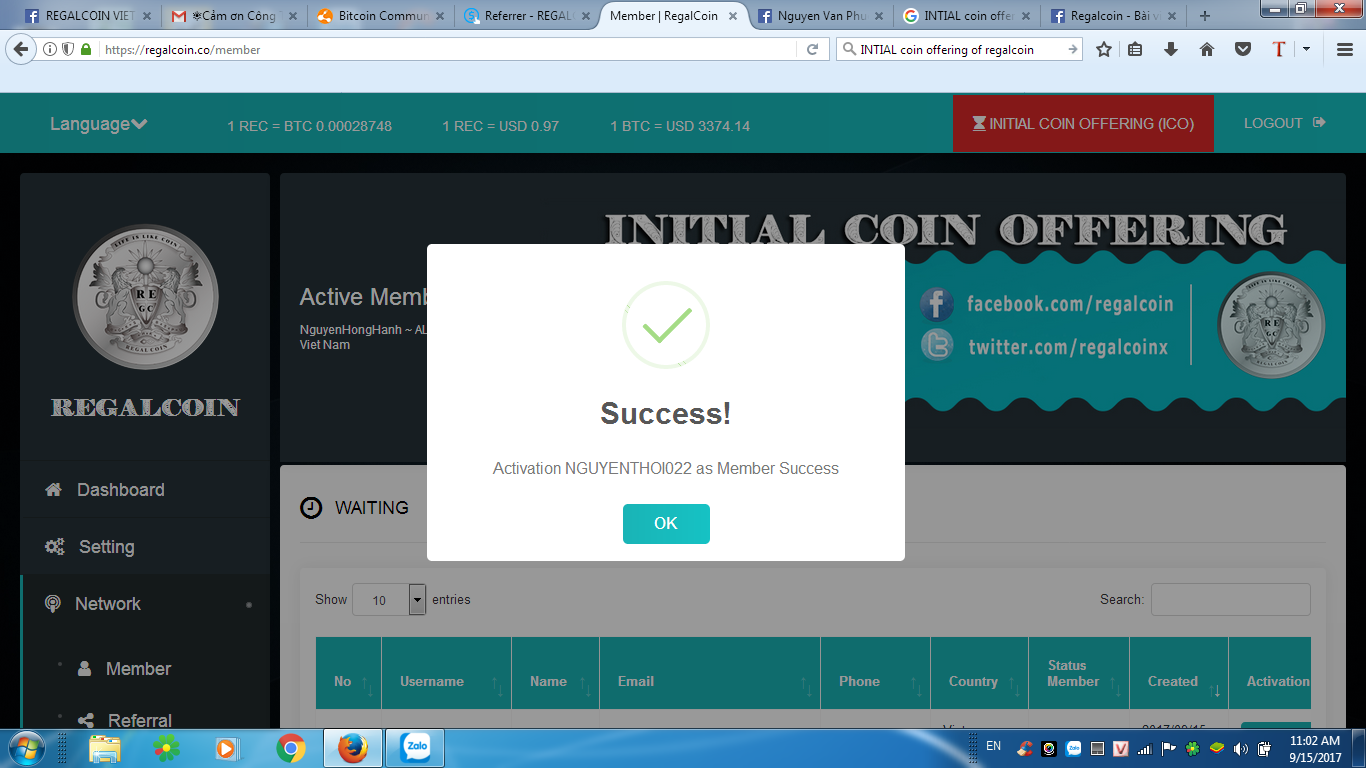Image resolution: width=1366 pixels, height=768 pixels.
Task: Go back with the browser back arrow
Action: [x=20, y=49]
